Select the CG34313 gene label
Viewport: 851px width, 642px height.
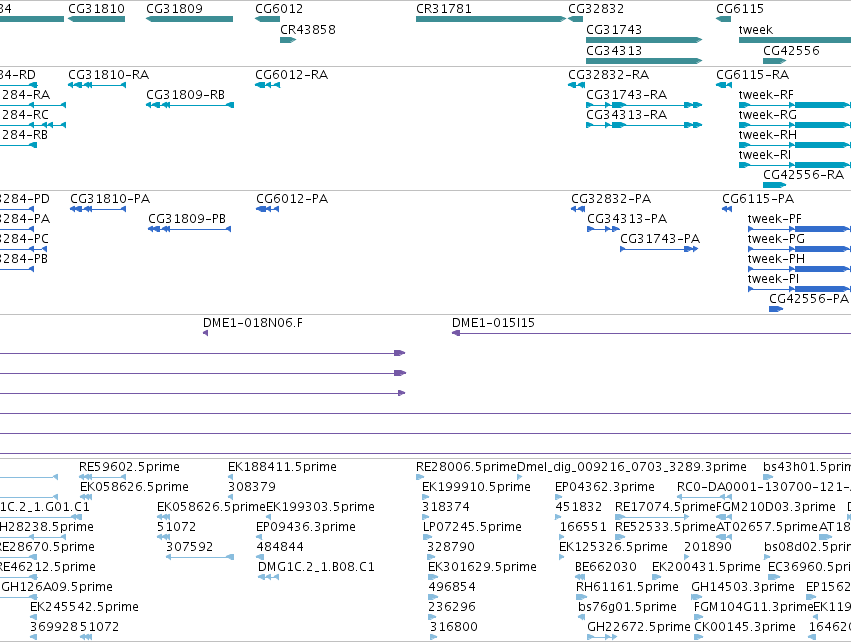(614, 50)
